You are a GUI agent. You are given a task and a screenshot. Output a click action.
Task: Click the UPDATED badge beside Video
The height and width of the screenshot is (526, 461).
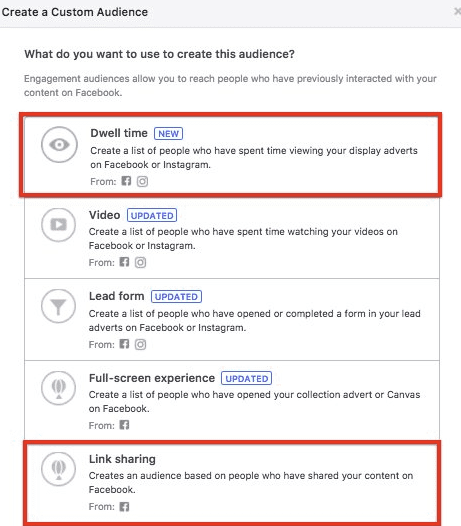(x=152, y=215)
